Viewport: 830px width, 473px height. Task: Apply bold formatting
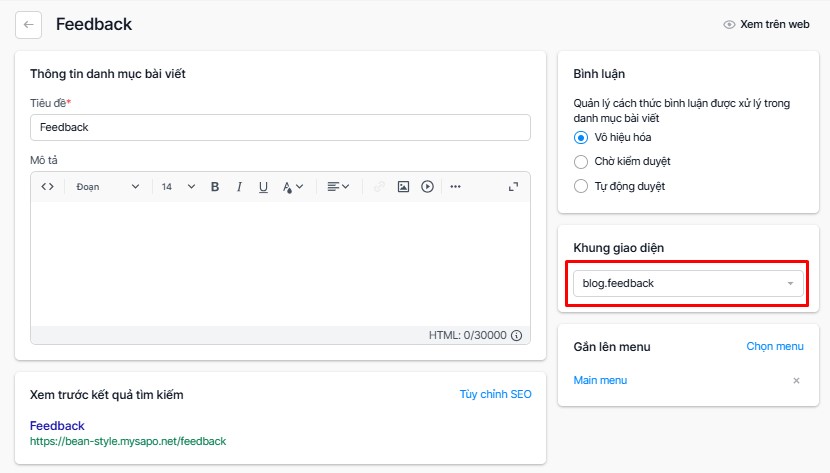(x=215, y=186)
